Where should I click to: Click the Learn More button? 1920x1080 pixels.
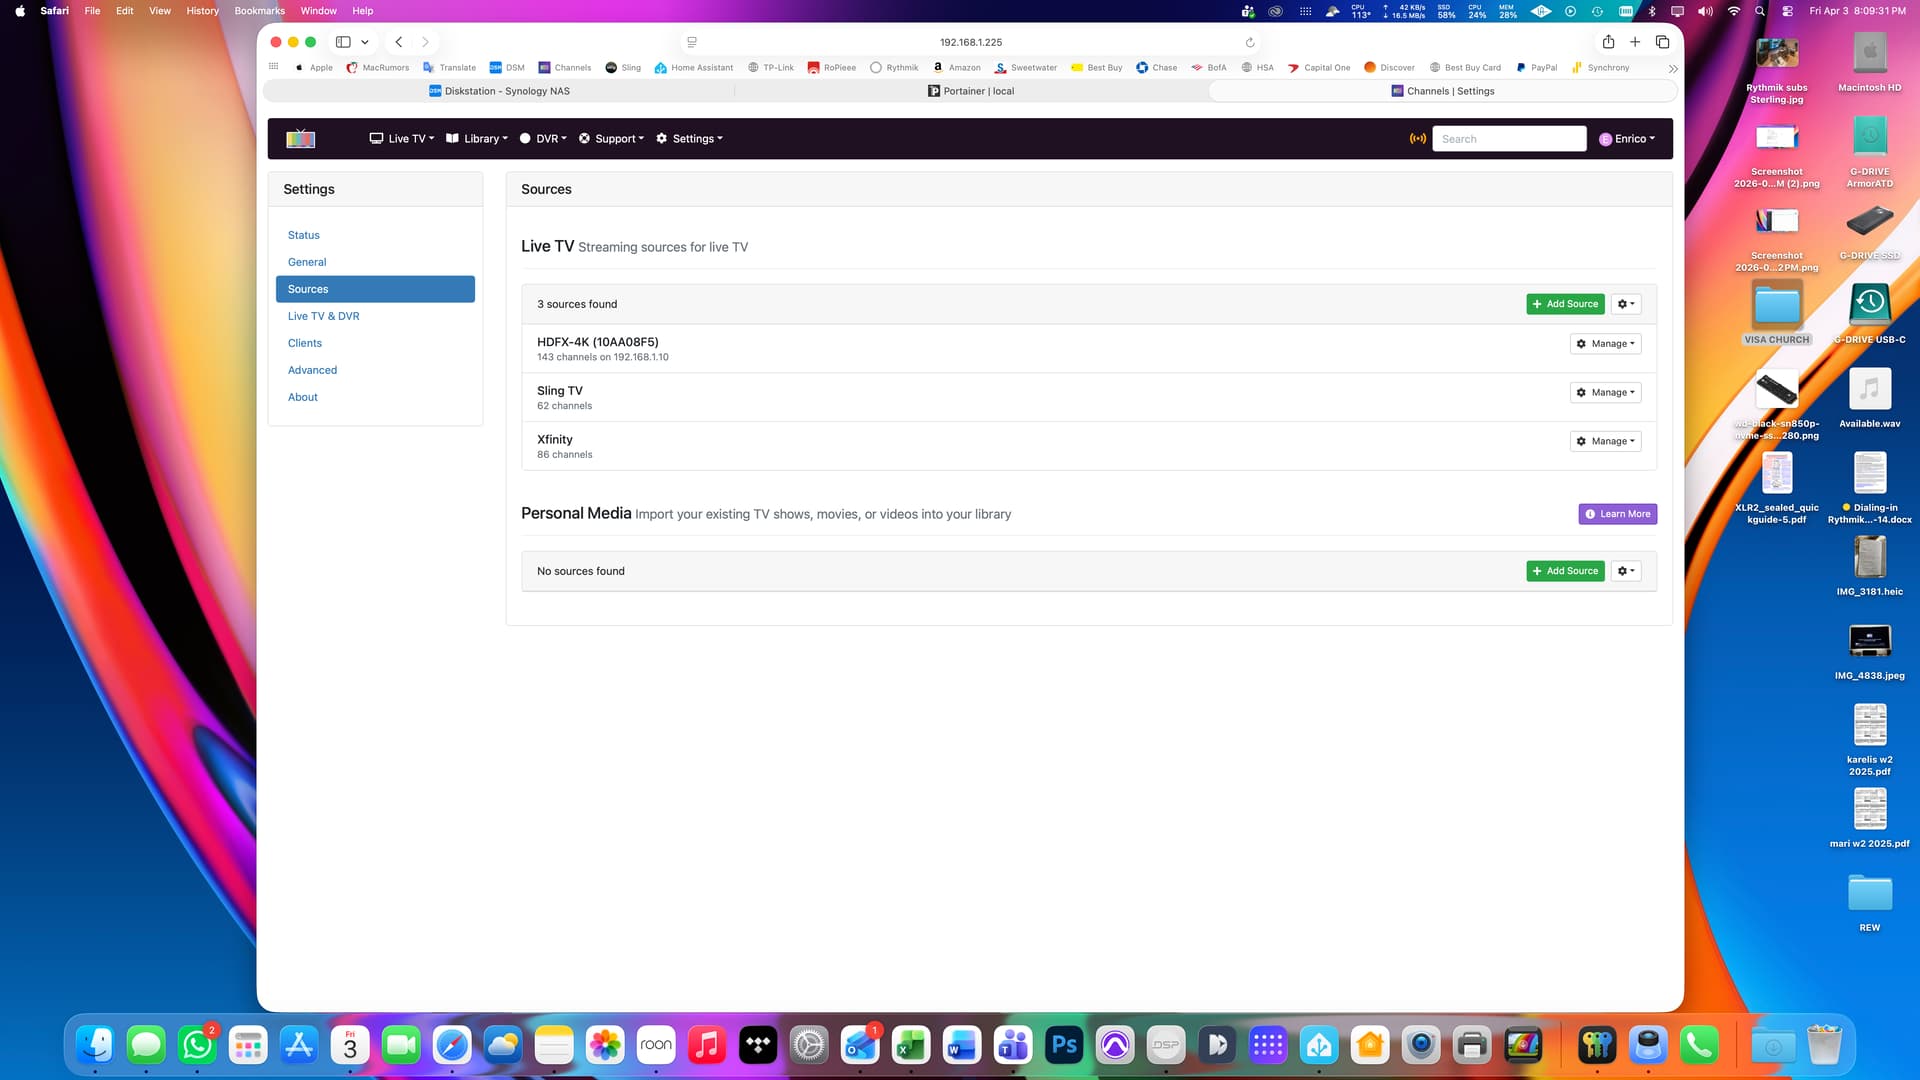[x=1617, y=514]
